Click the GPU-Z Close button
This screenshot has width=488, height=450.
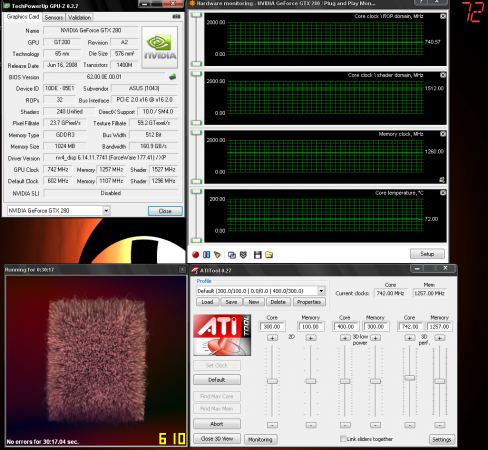tap(165, 211)
